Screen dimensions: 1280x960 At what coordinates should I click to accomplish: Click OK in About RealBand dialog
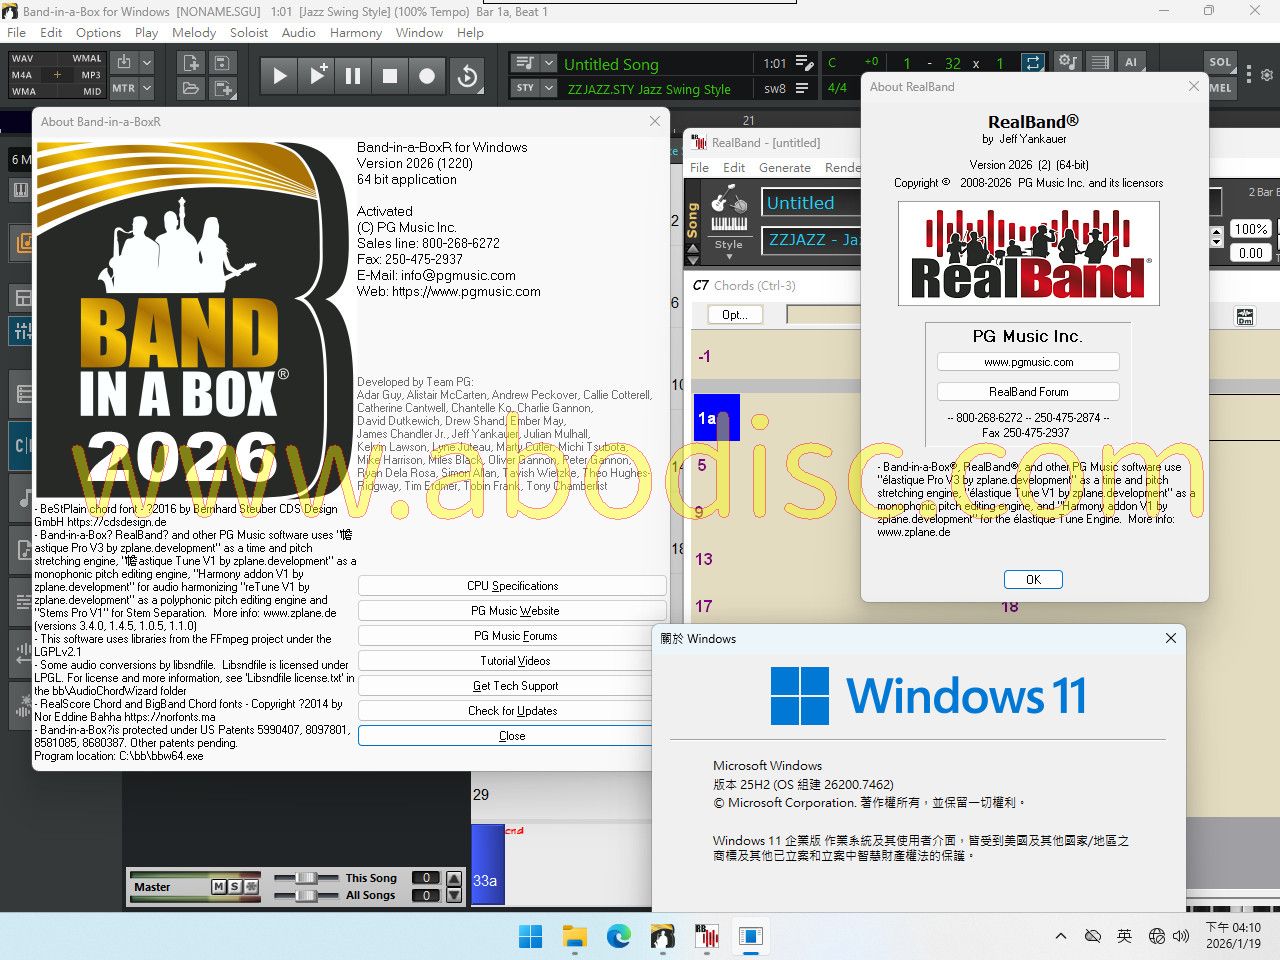(1033, 580)
